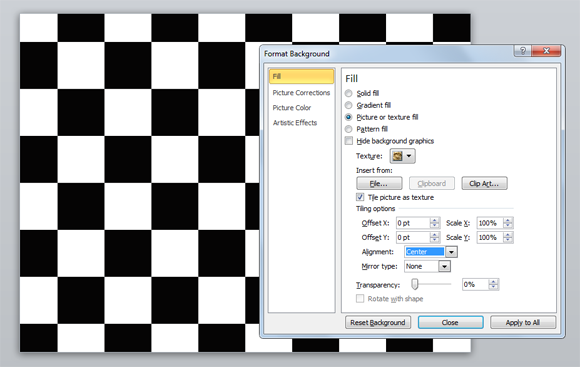Open the Mirror type dropdown arrow
This screenshot has width=580, height=367.
click(444, 266)
